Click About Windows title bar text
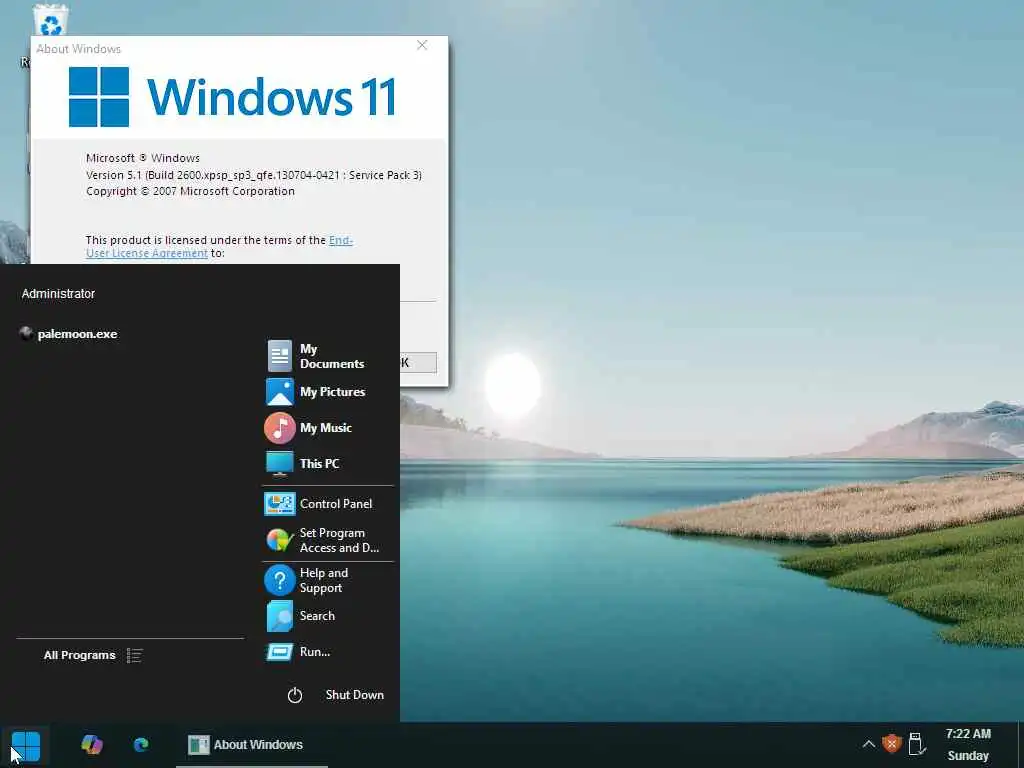 78,49
